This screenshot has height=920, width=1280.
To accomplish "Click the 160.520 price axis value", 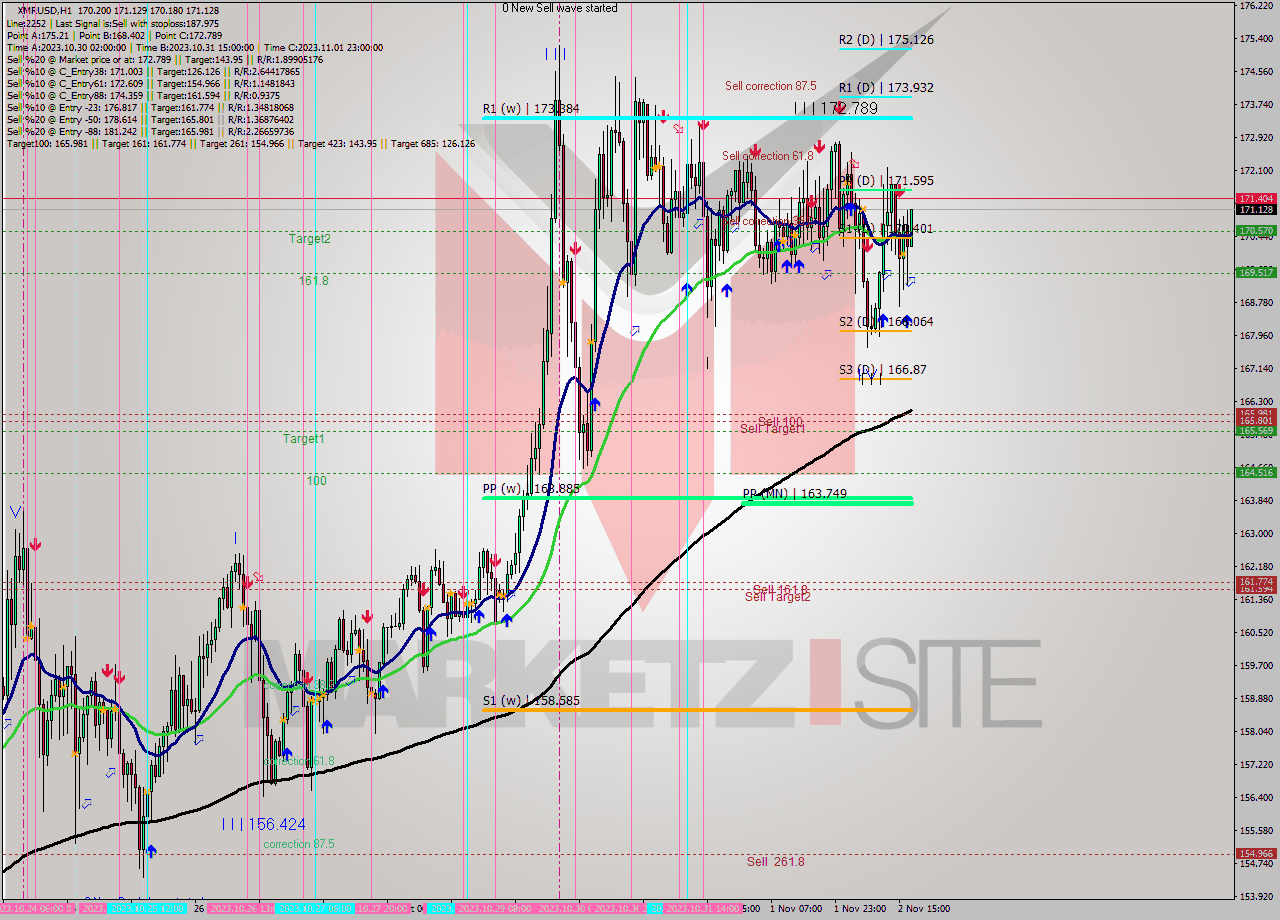I will (1255, 632).
